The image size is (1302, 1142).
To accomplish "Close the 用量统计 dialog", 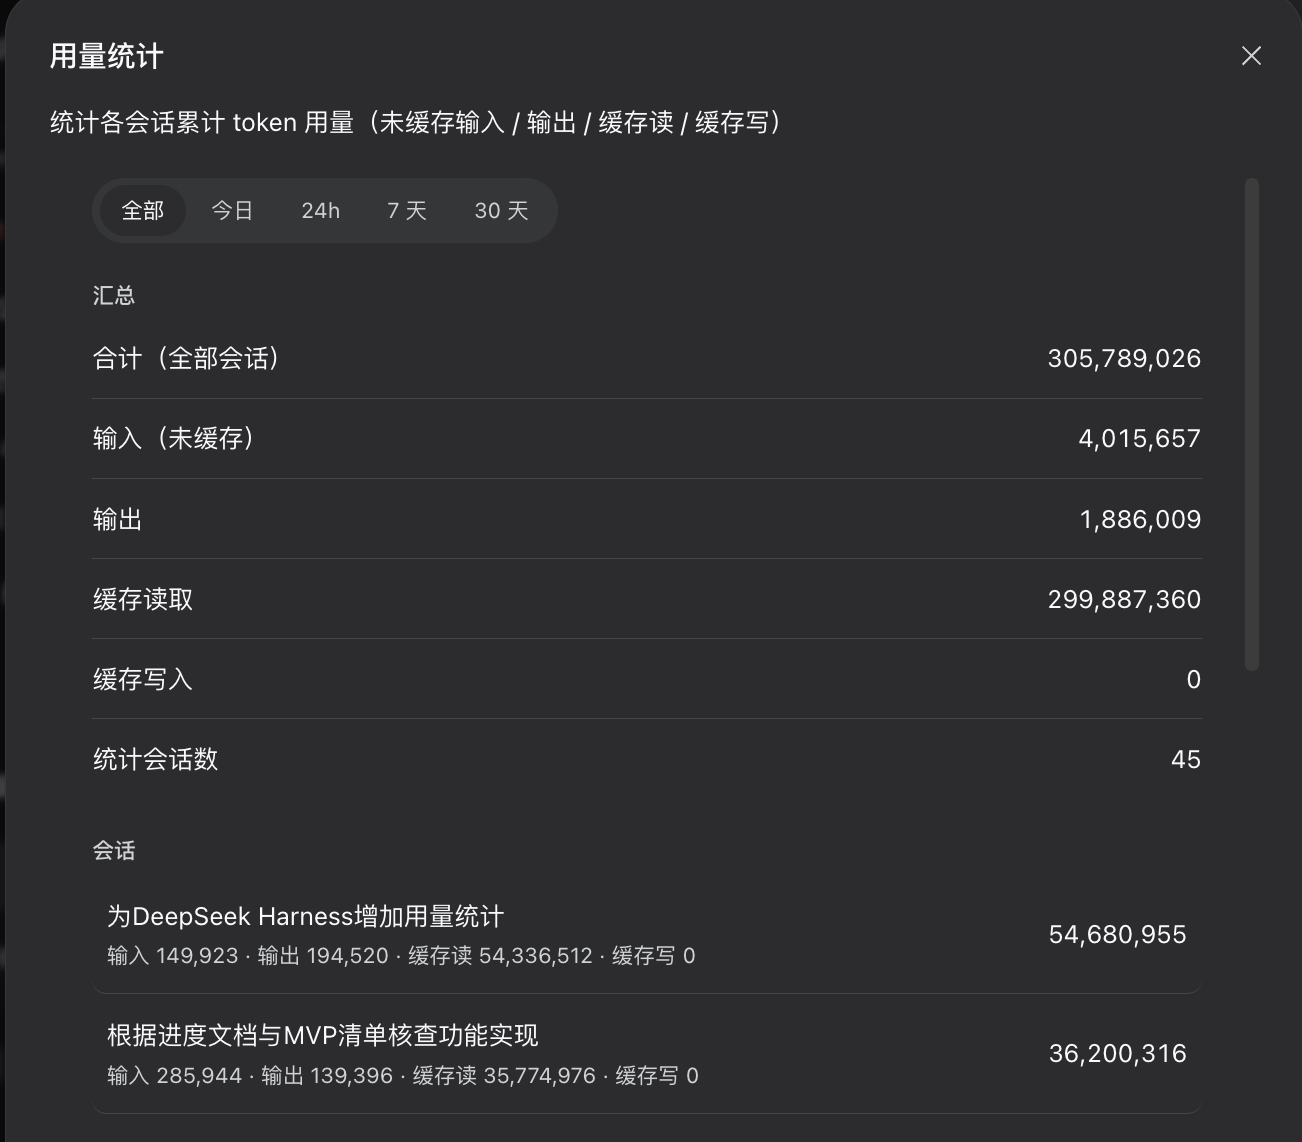I will coord(1251,56).
